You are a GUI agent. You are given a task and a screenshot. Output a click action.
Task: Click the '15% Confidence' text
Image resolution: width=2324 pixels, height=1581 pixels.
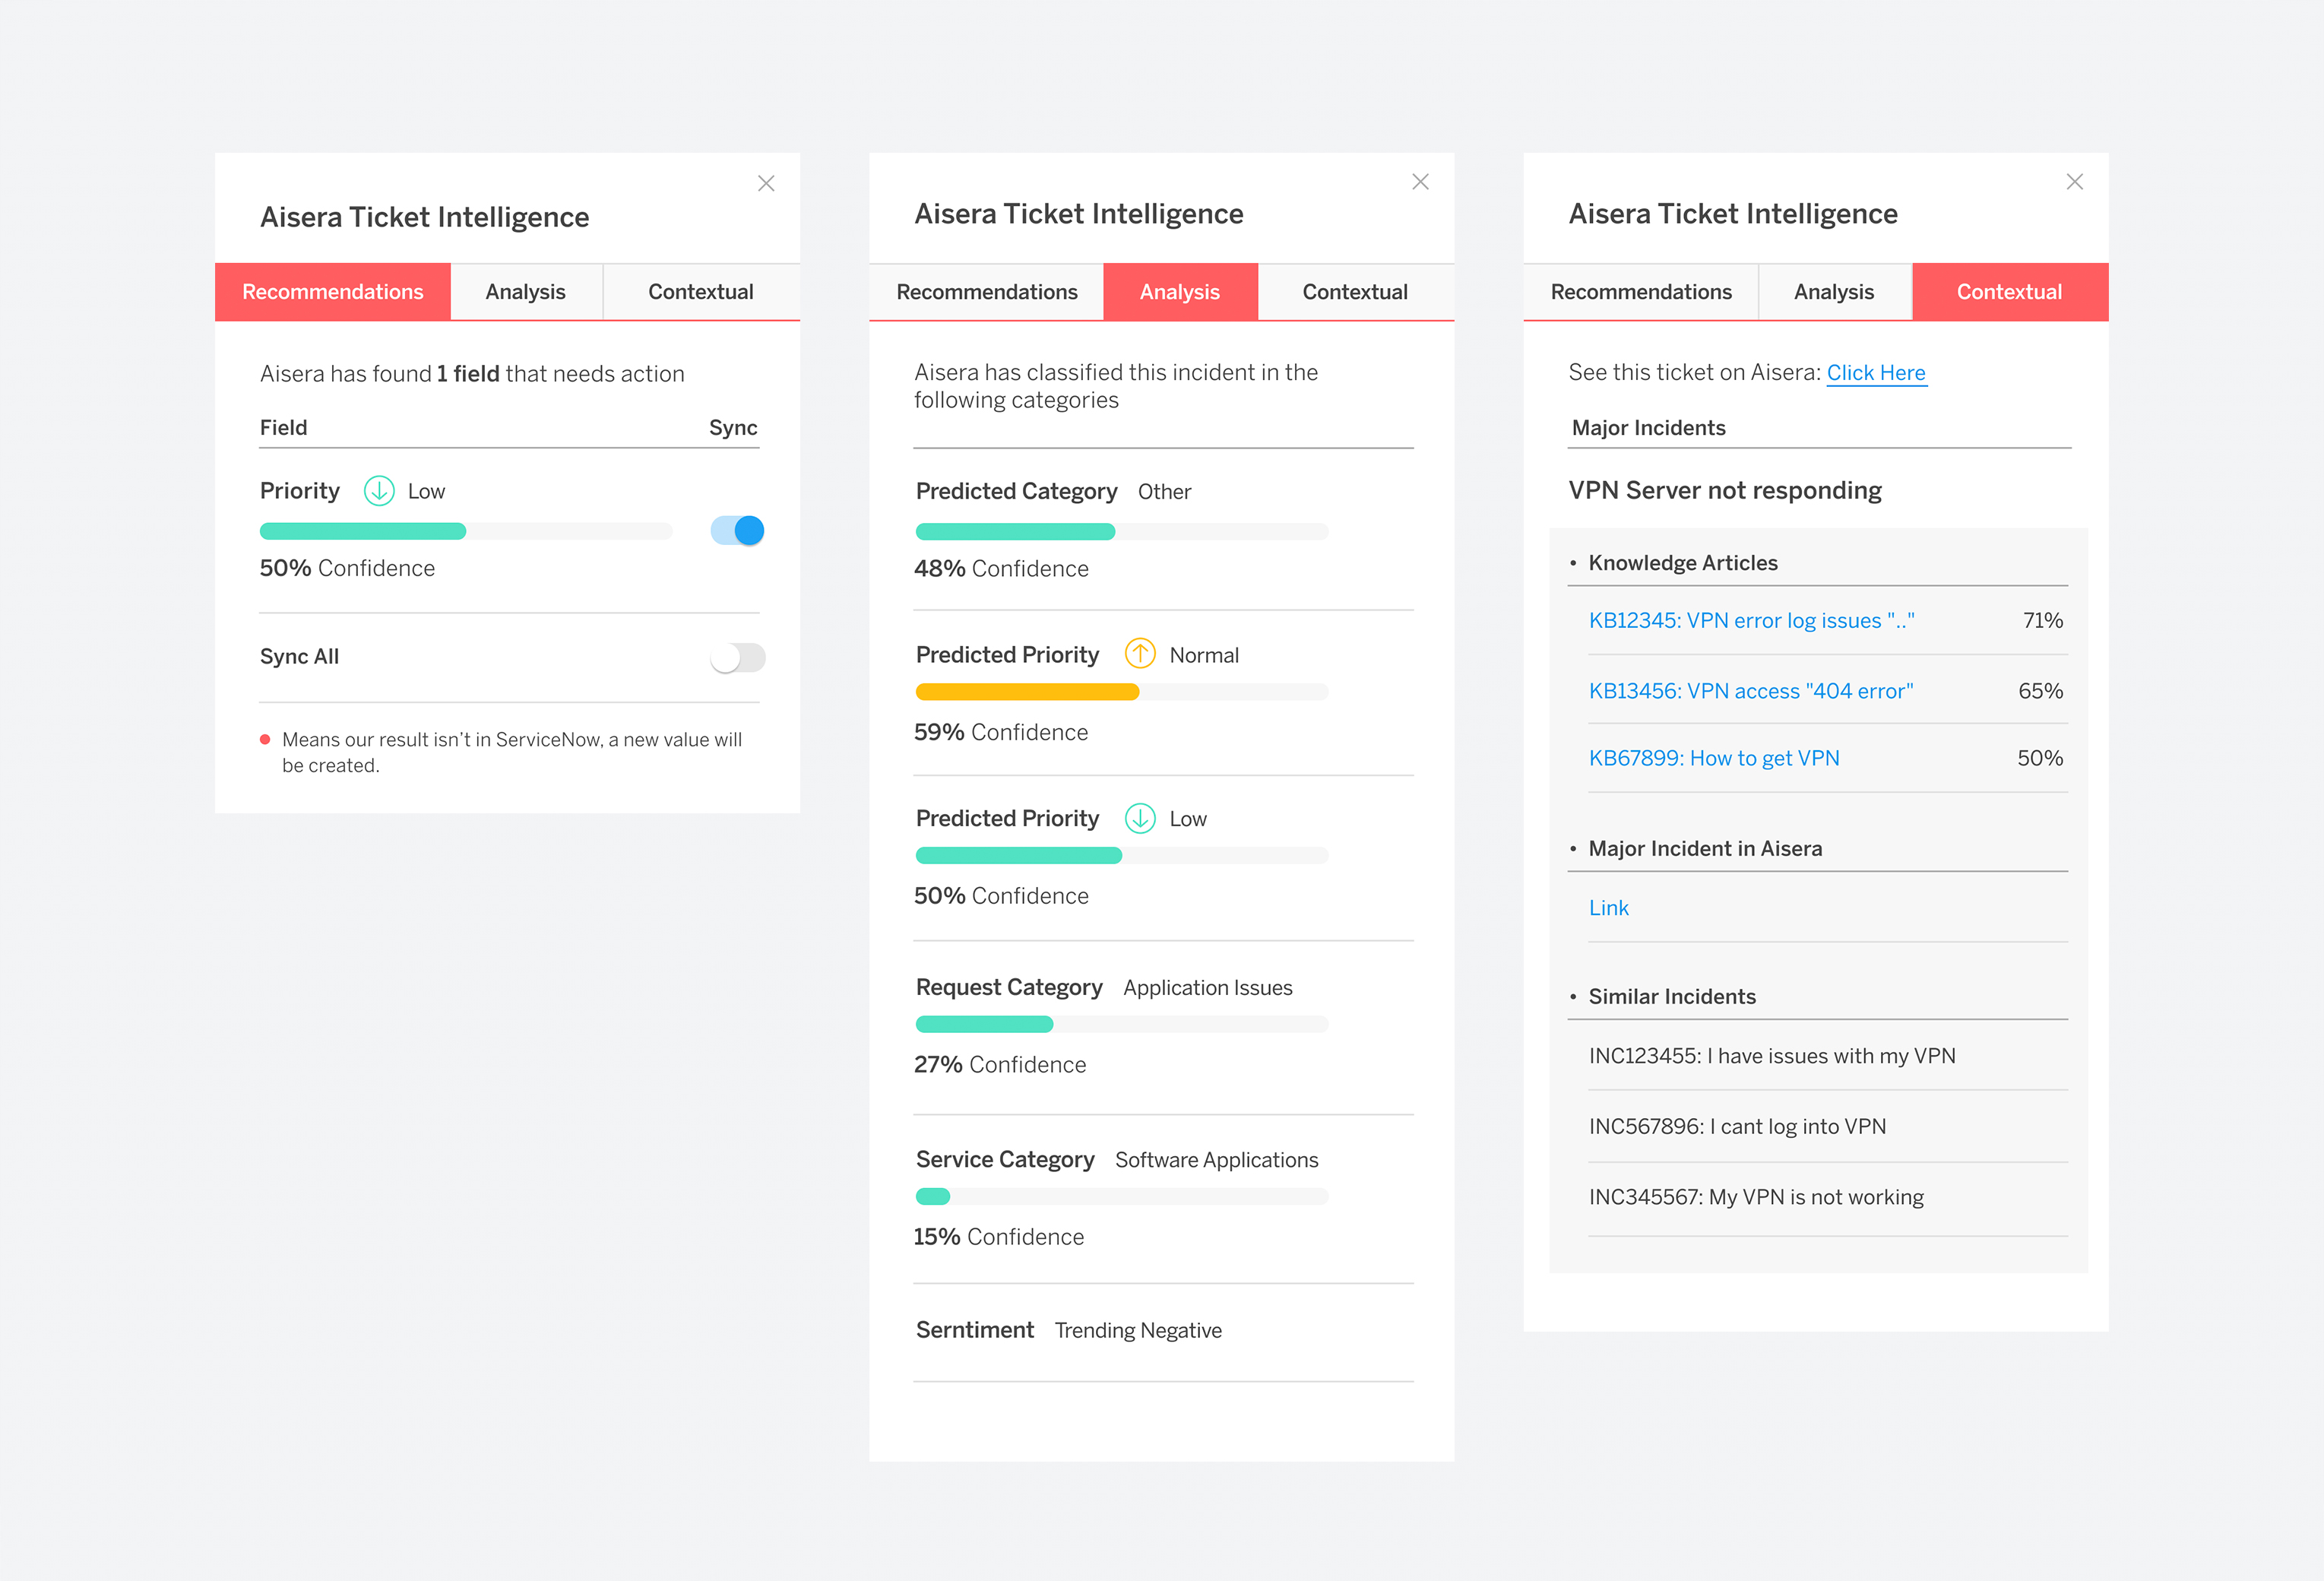click(x=999, y=1237)
